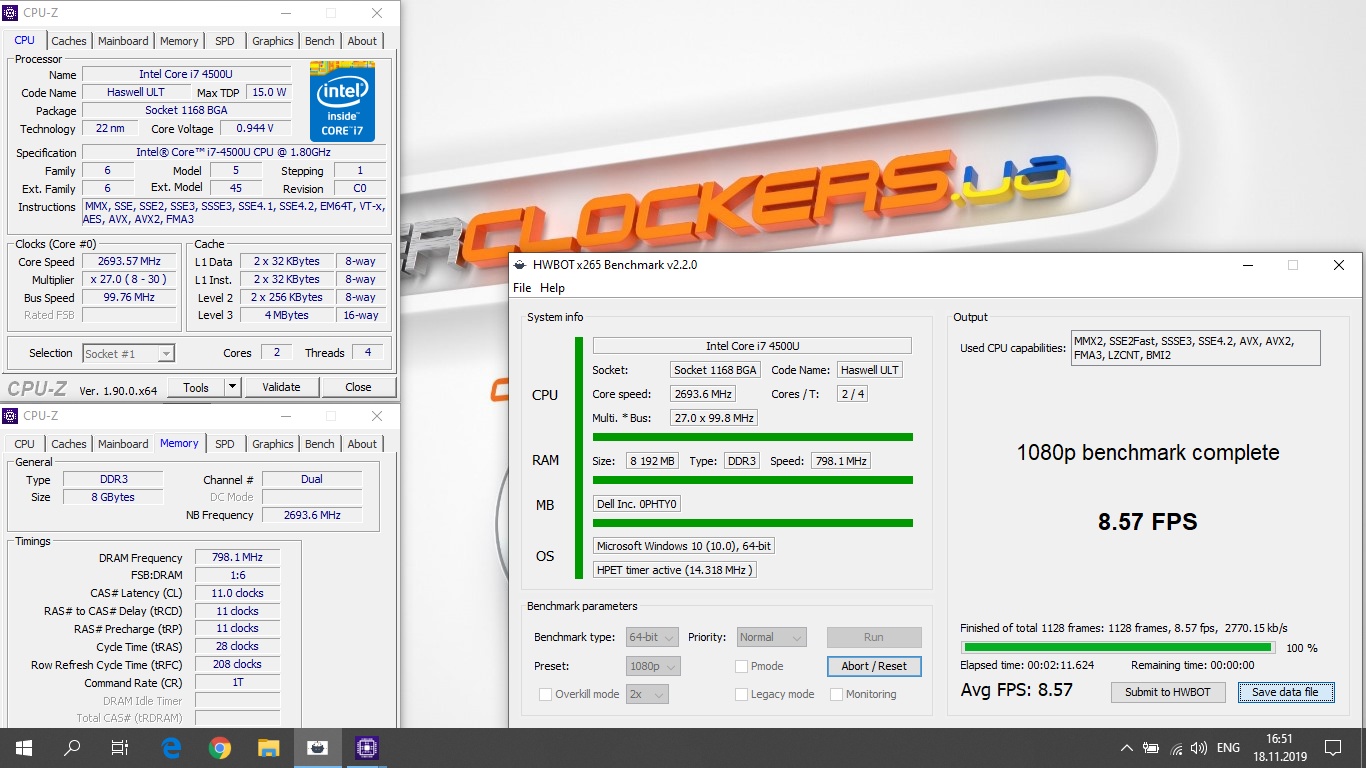The width and height of the screenshot is (1366, 768).
Task: Click the Used CPU capabilities text box
Action: pyautogui.click(x=1195, y=348)
